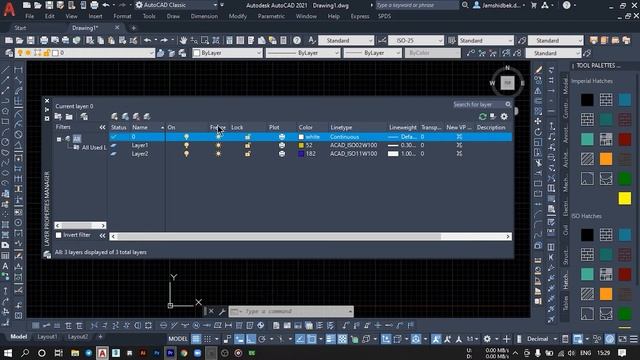
Task: Click the MODEL button in status bar
Action: click(x=178, y=339)
